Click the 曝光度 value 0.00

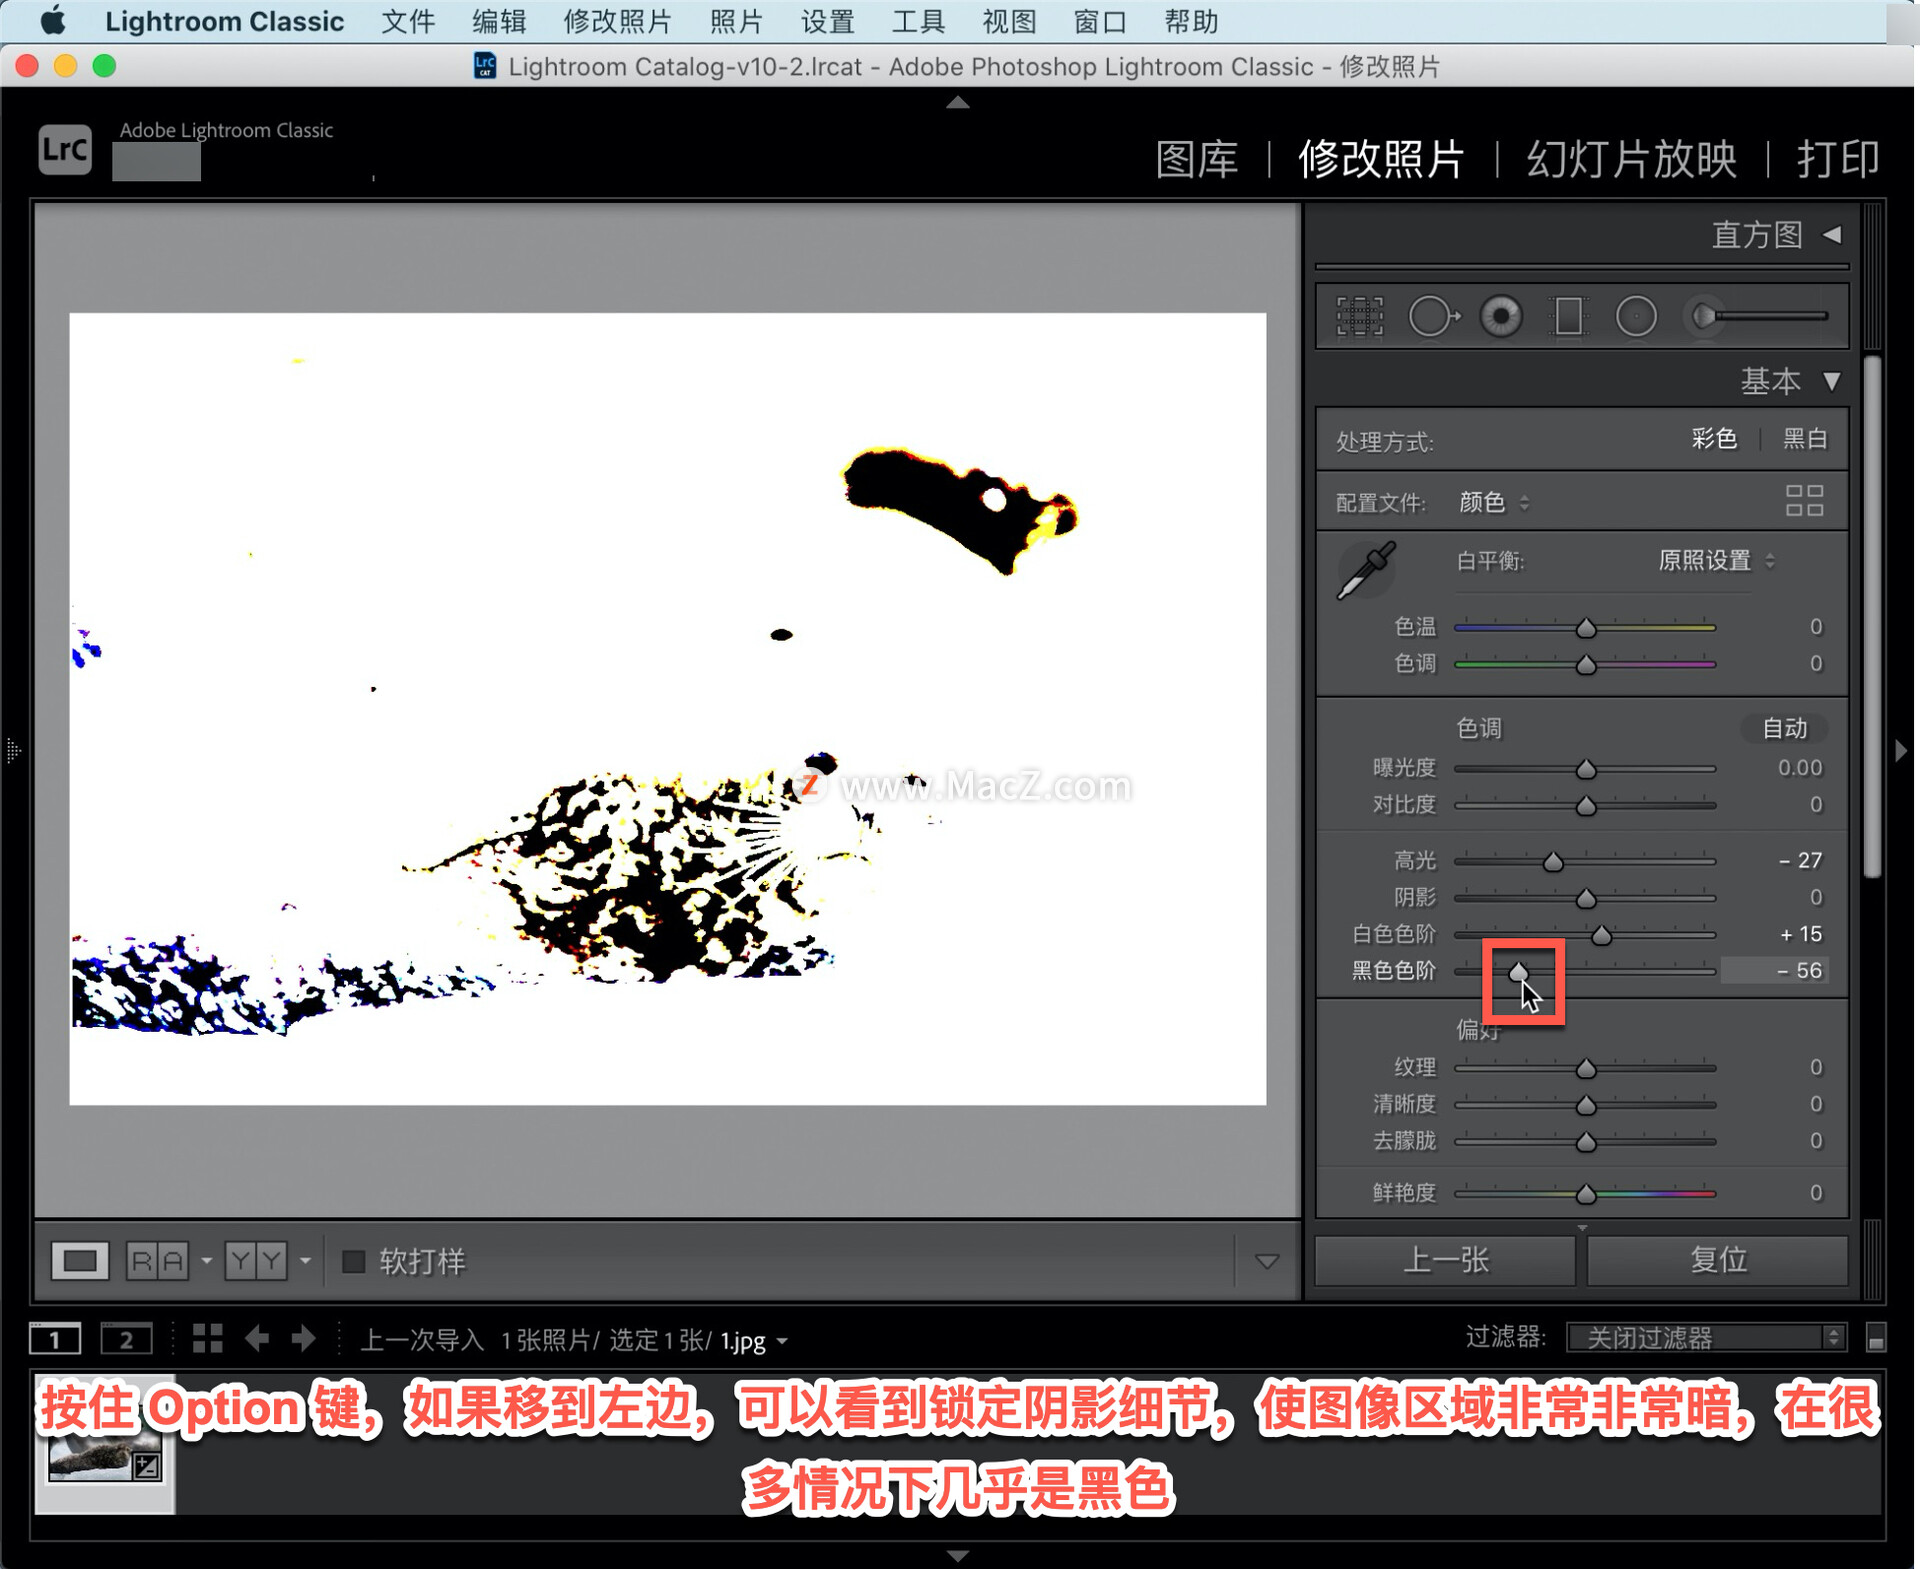tap(1802, 769)
